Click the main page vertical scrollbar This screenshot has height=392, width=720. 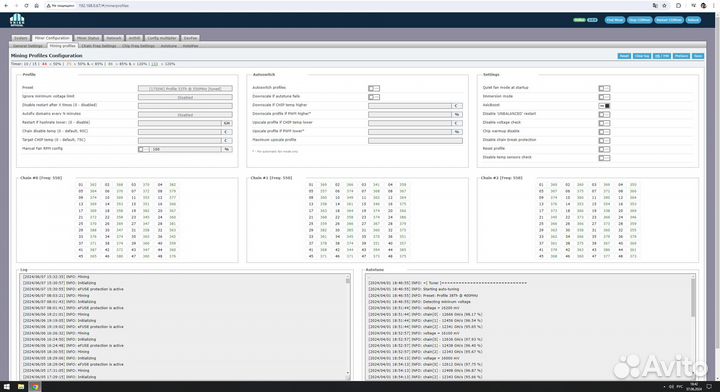717,184
